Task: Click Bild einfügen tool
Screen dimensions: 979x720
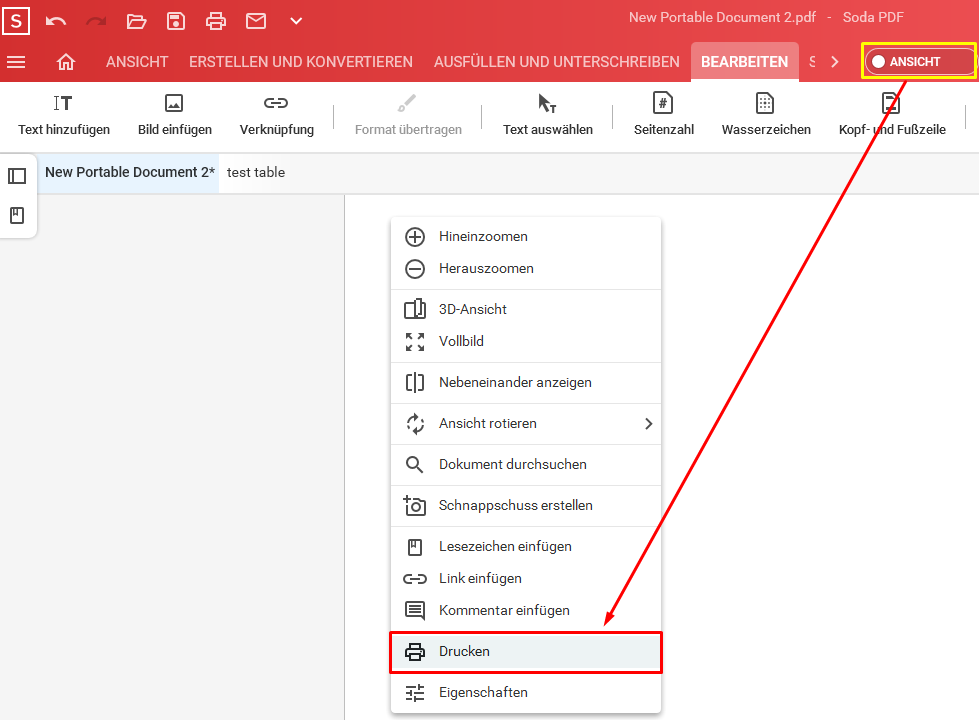Action: (174, 115)
